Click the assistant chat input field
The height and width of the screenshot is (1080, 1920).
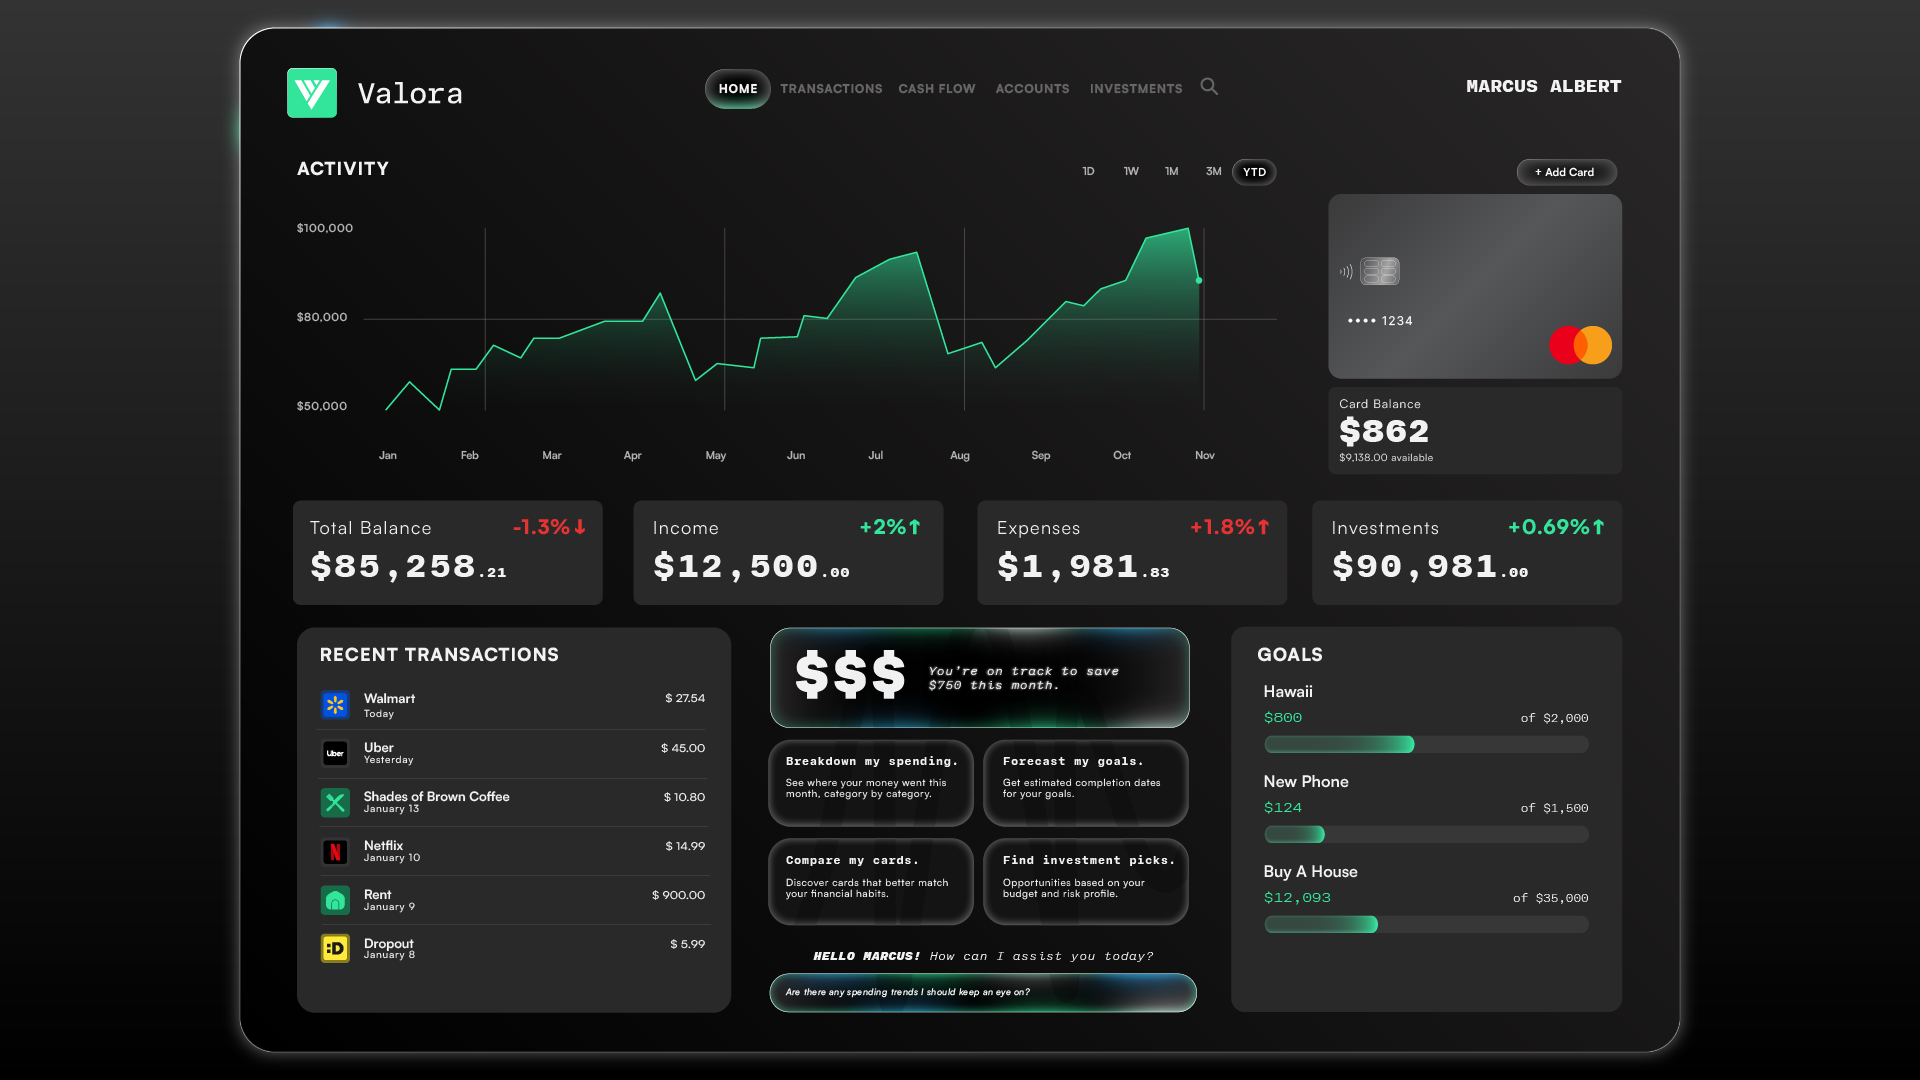pyautogui.click(x=982, y=992)
